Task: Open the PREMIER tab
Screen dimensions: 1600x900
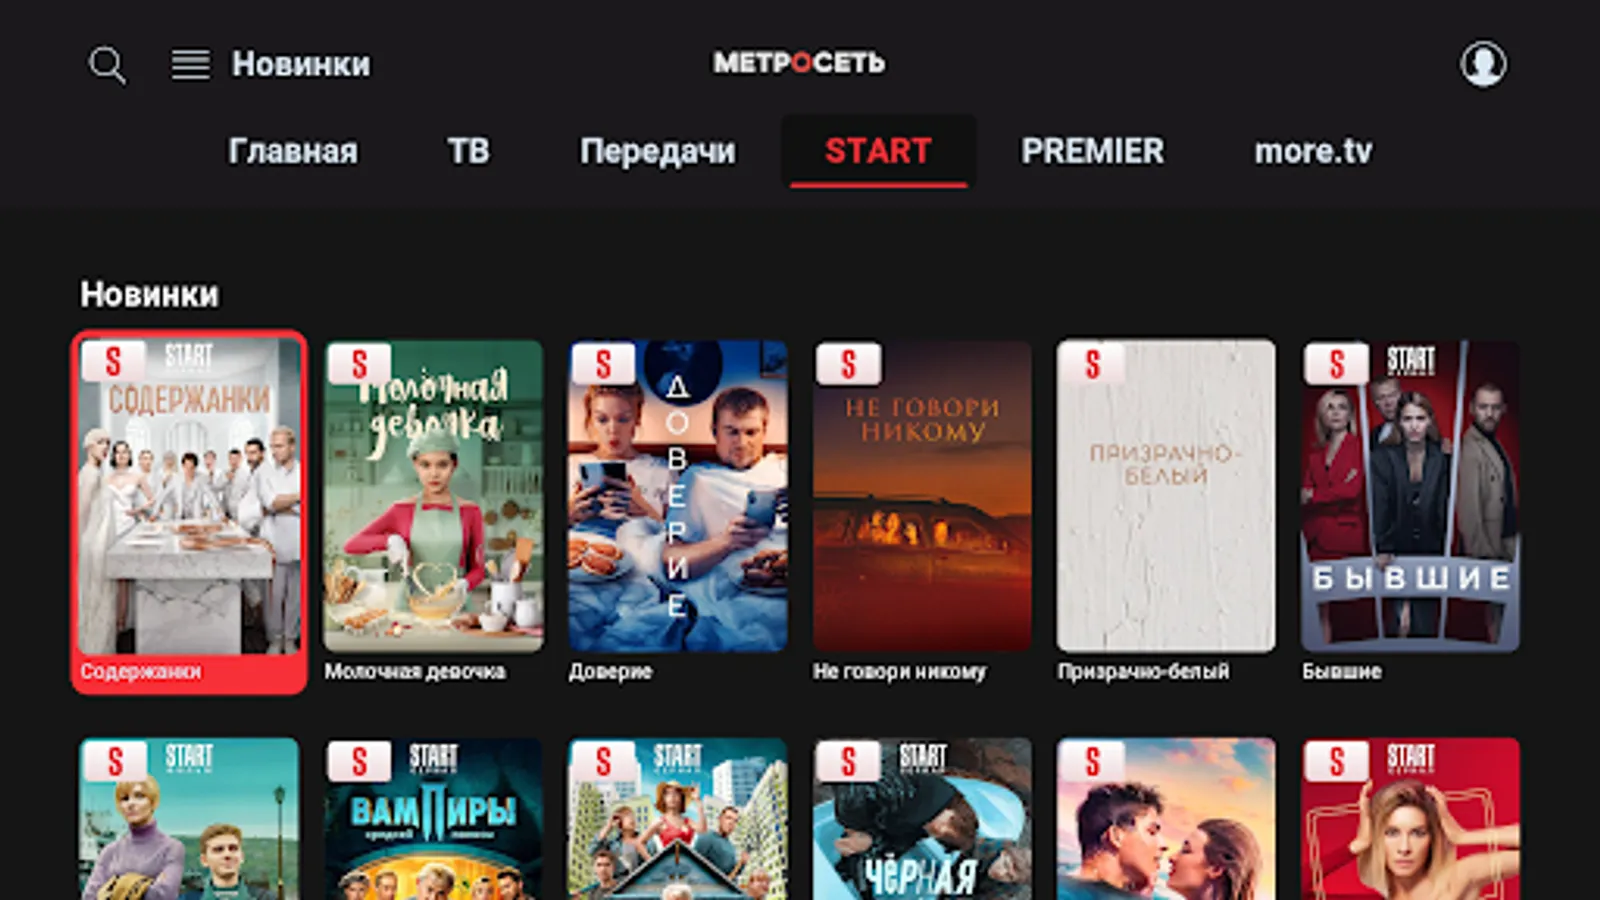Action: tap(1092, 151)
